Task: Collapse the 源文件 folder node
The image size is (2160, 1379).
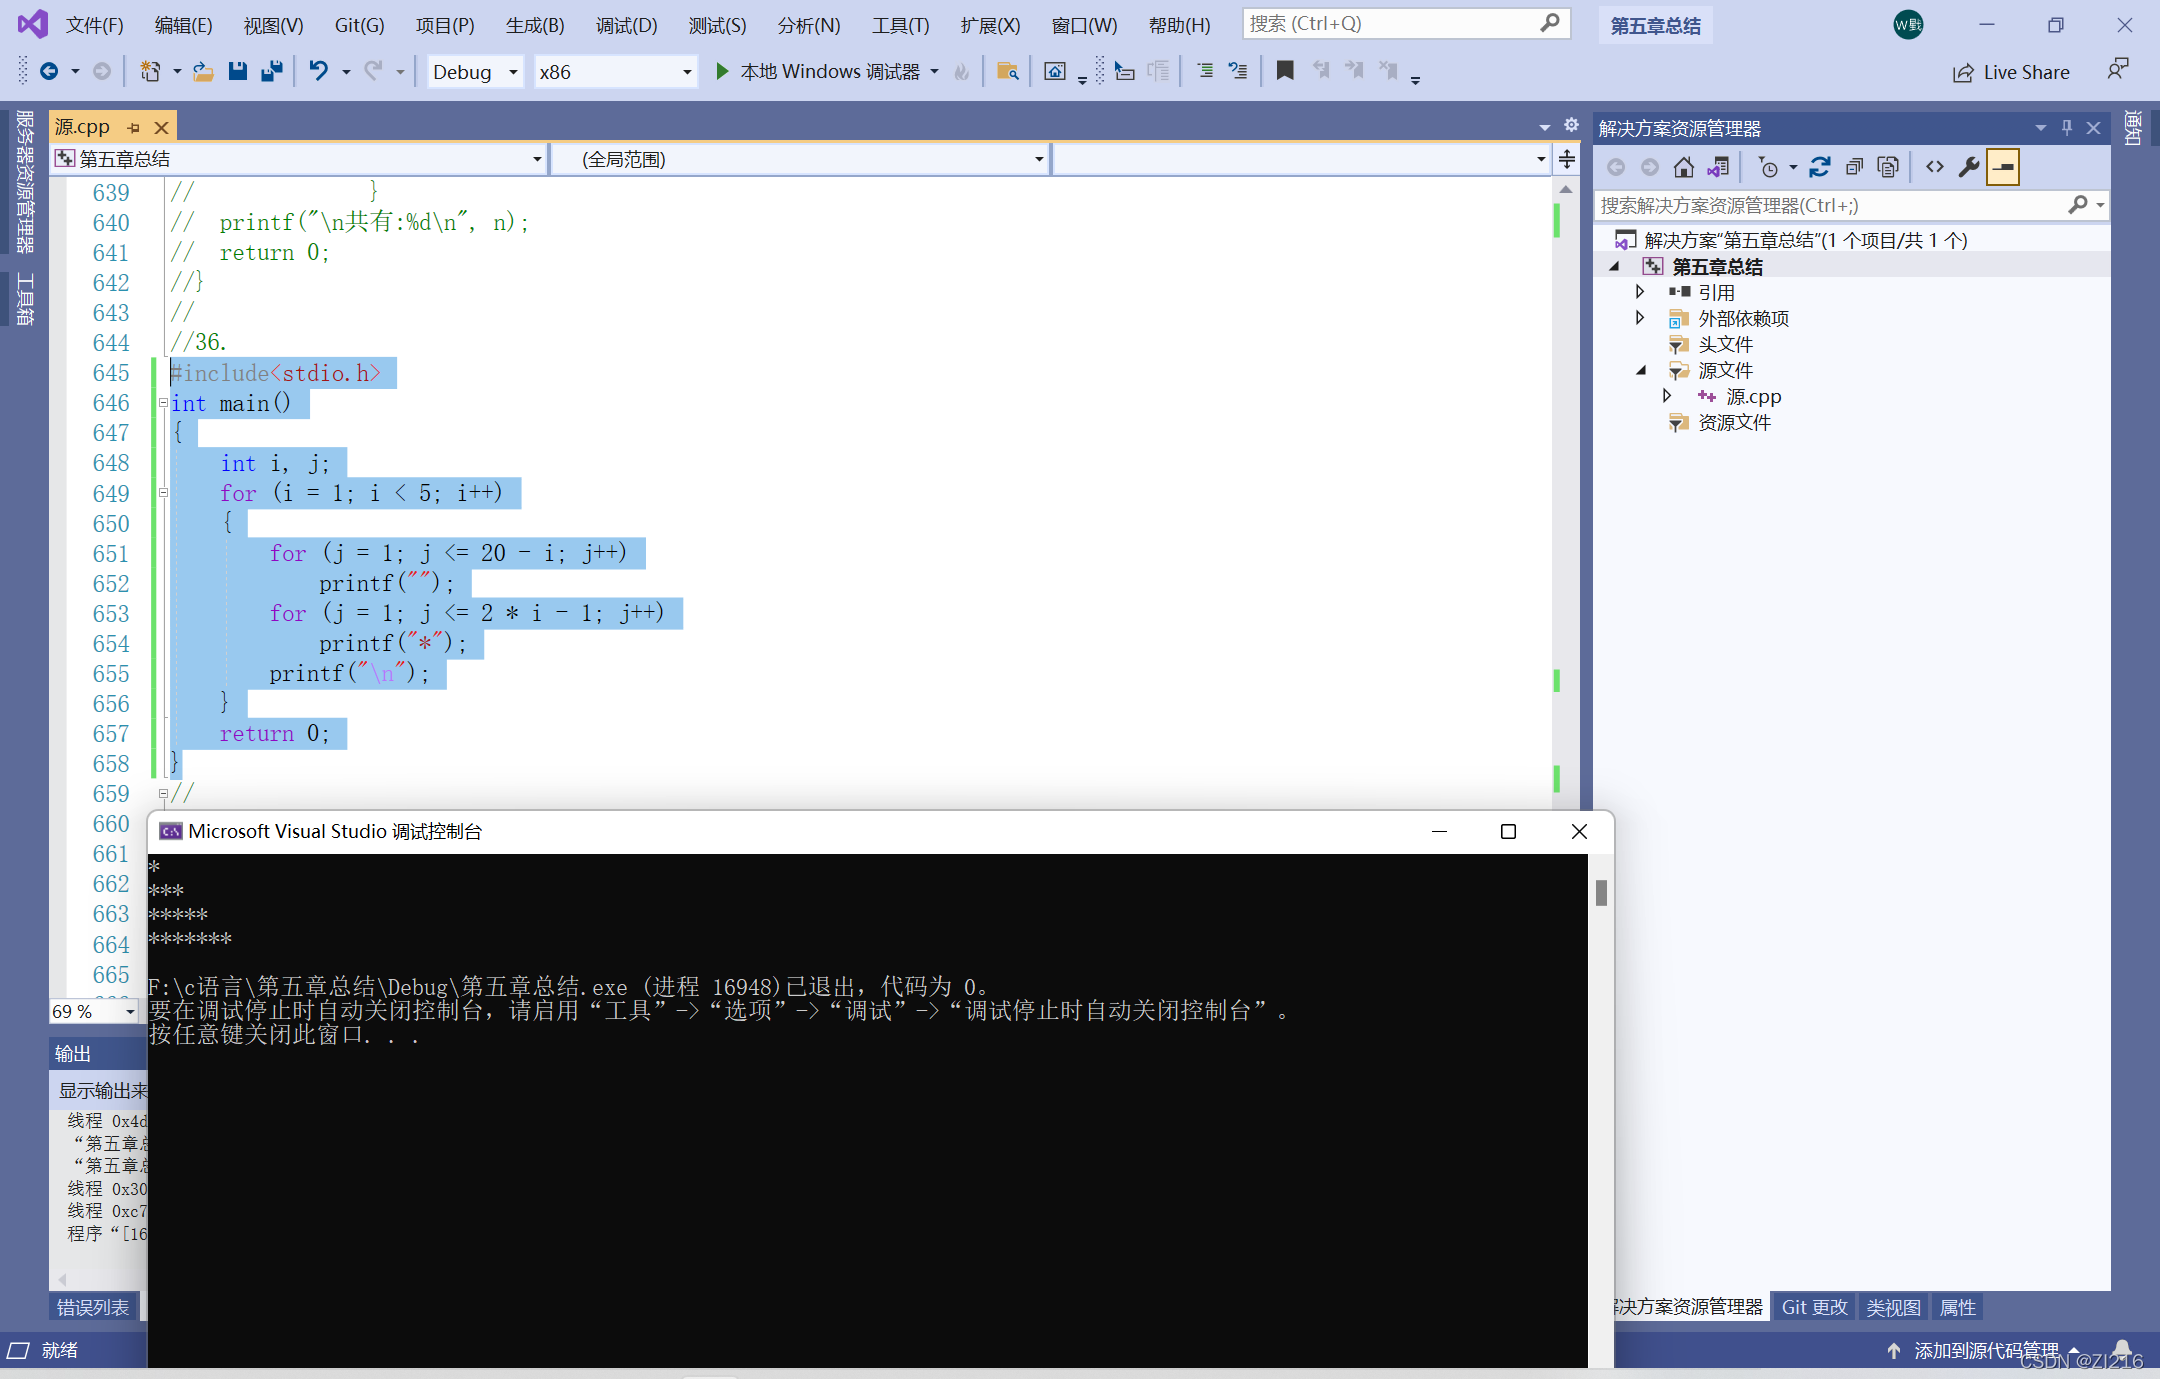Action: coord(1640,370)
